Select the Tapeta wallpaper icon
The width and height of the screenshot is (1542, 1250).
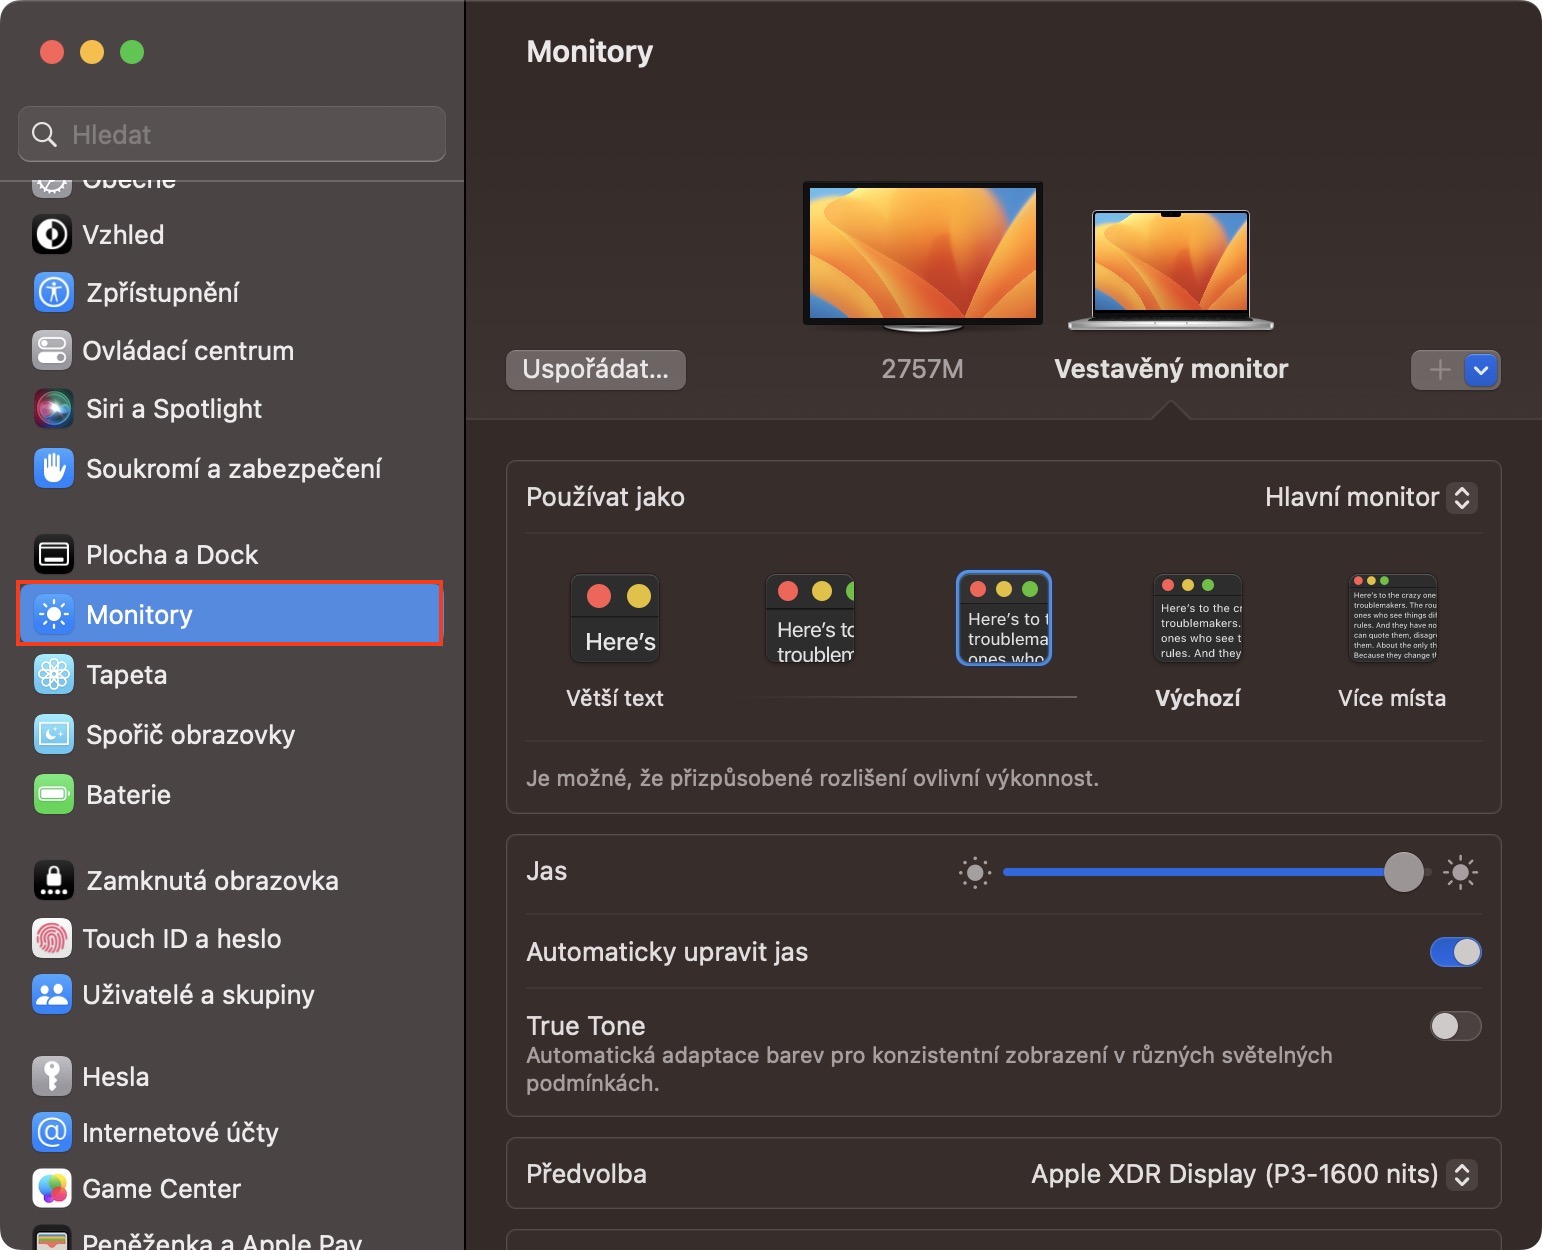tap(54, 675)
